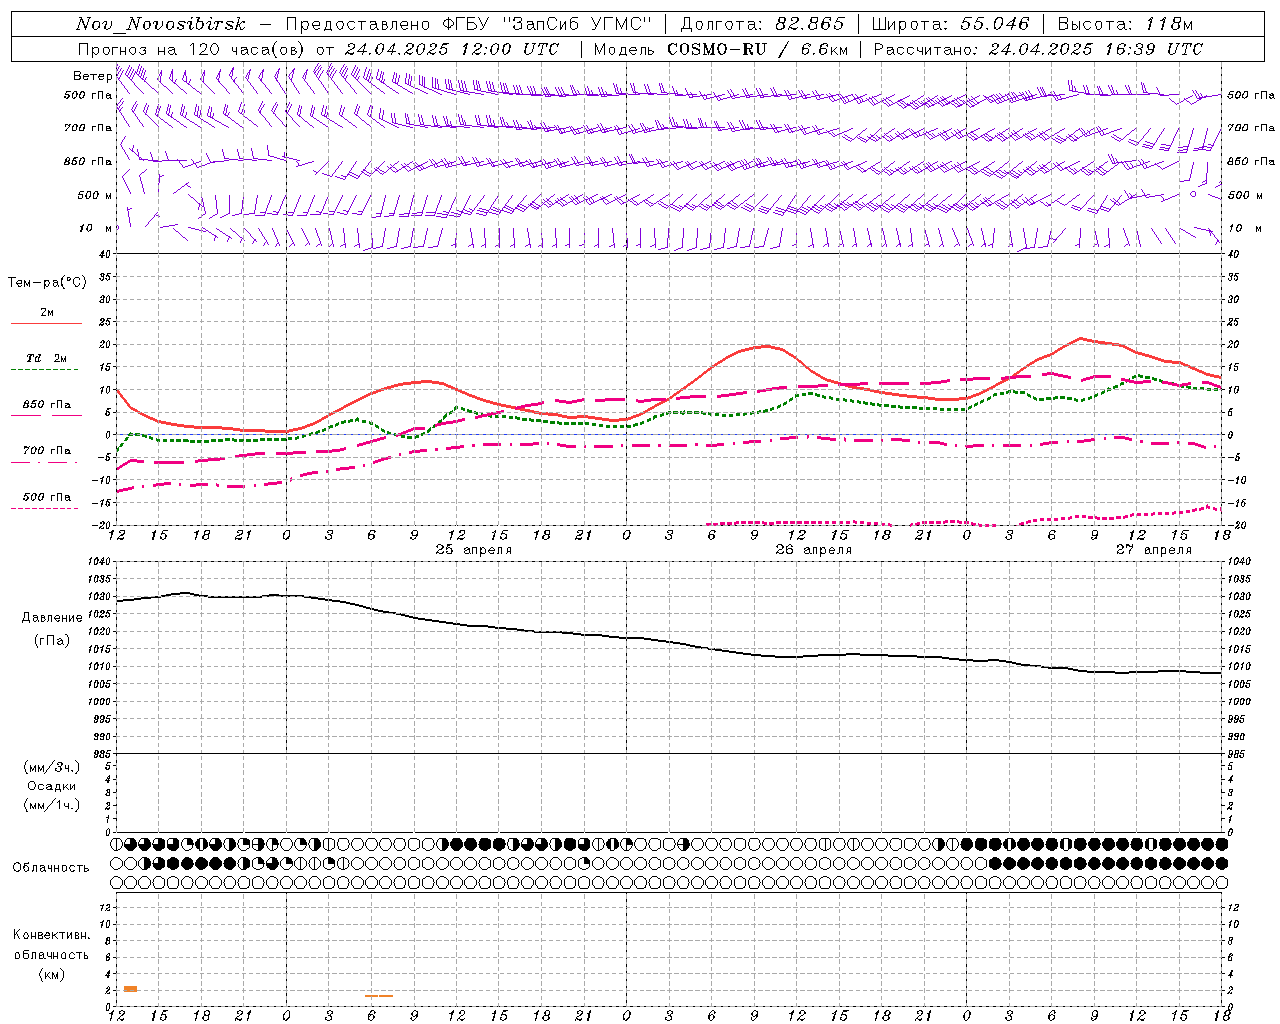Click the 'Осадки' precipitation label
This screenshot has height=1024, width=1280.
coord(52,786)
